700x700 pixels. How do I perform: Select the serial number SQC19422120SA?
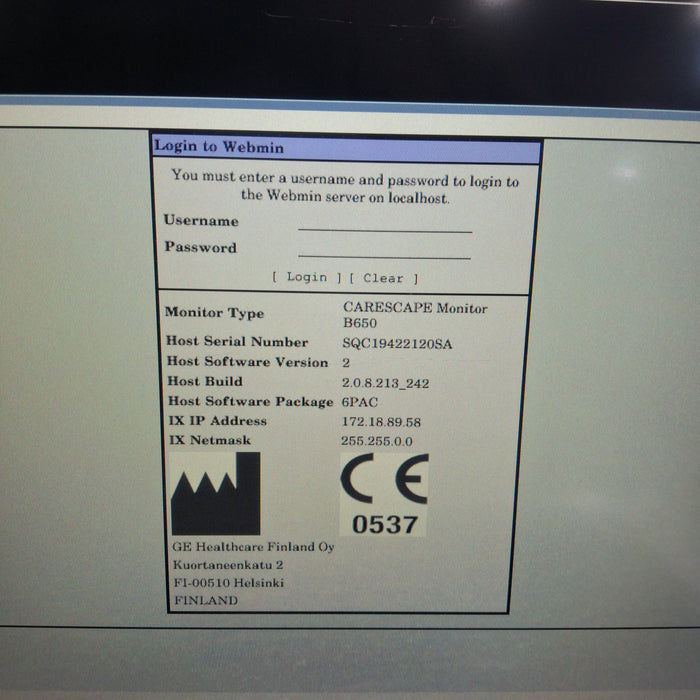[397, 343]
